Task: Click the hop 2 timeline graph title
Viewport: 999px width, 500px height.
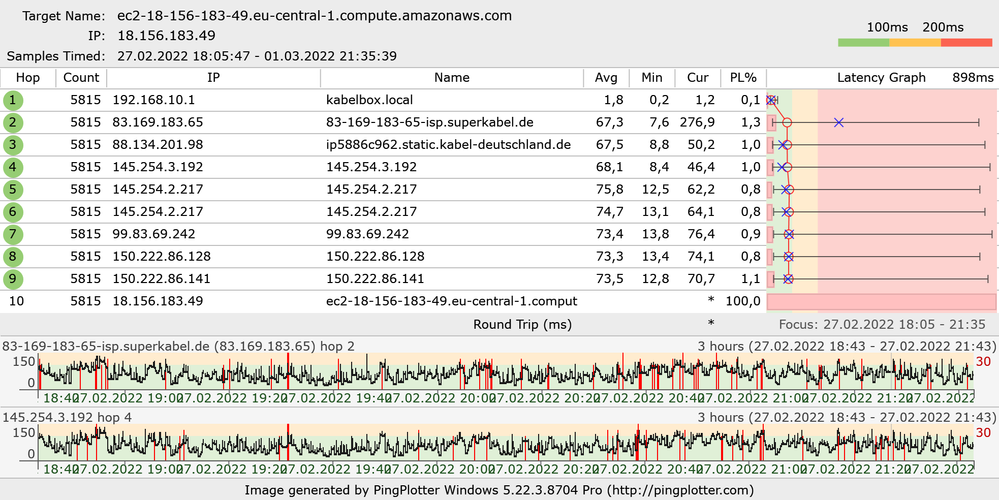Action: click(x=179, y=346)
